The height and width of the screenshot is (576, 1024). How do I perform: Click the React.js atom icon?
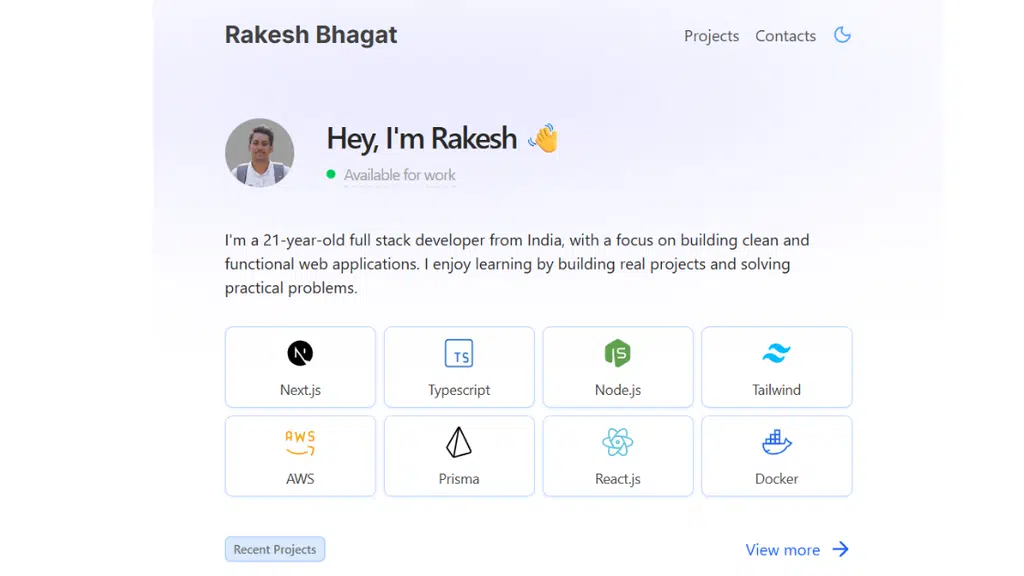(x=618, y=442)
